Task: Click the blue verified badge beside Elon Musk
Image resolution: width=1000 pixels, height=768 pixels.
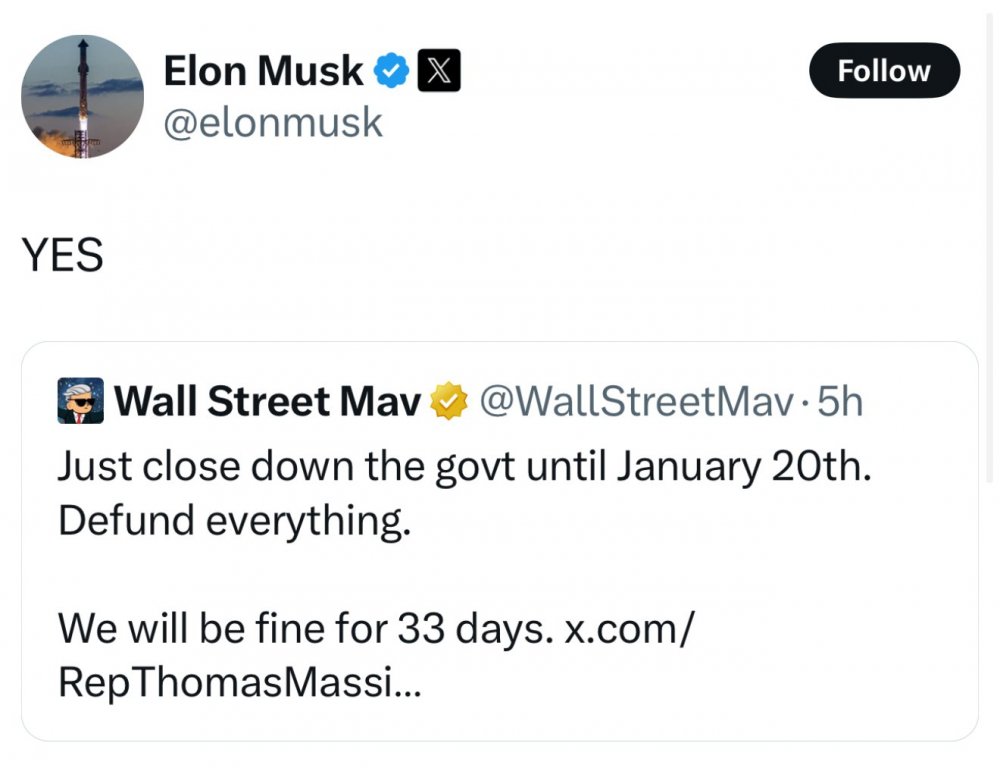Action: 390,70
